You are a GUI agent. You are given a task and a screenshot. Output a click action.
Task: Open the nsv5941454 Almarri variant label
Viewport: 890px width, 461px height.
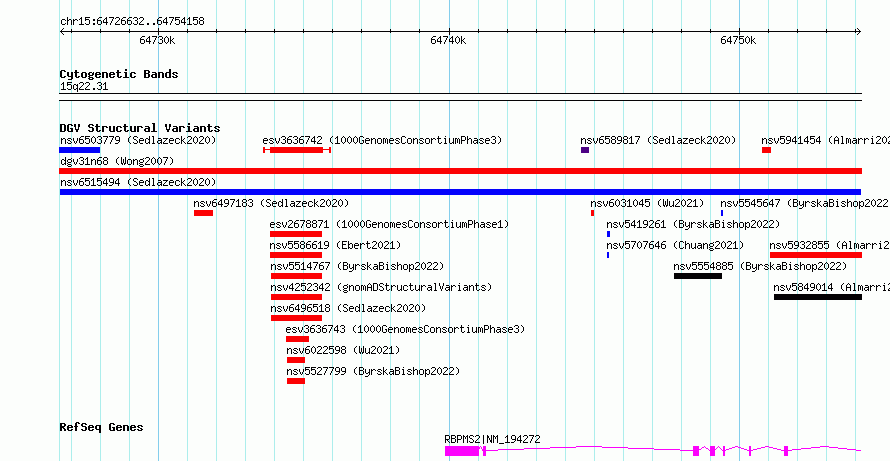[825, 140]
